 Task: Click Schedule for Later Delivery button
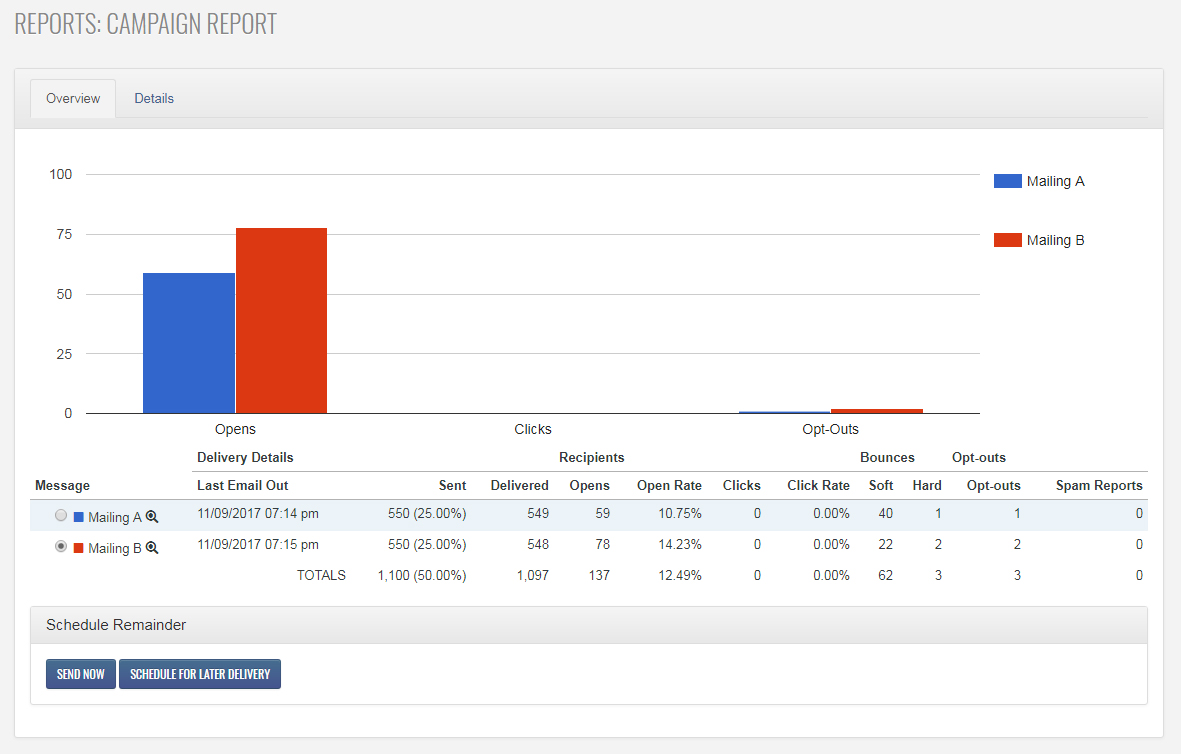point(200,674)
